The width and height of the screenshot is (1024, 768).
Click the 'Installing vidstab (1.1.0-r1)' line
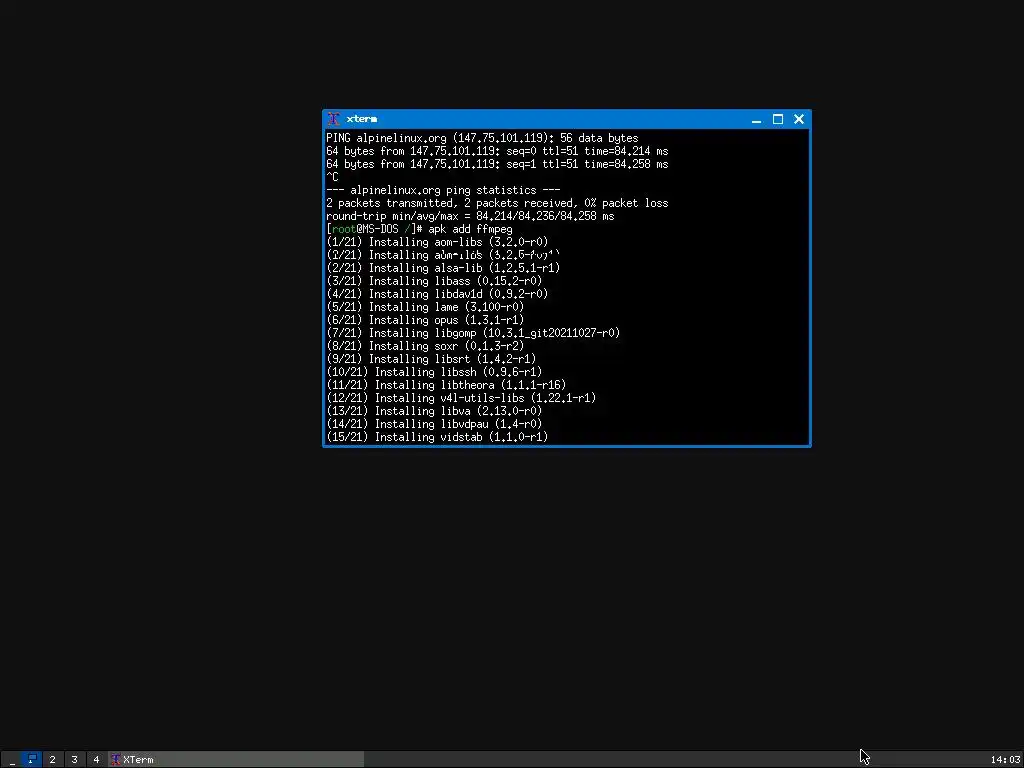[x=438, y=438]
